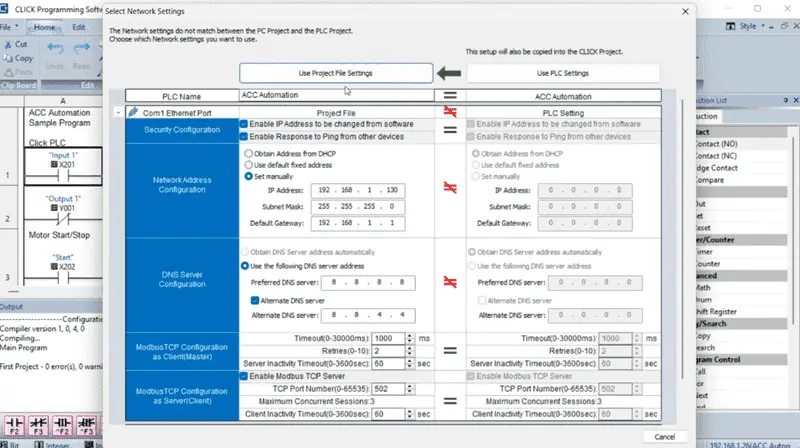Click the Redo arrow icon

(x=82, y=48)
